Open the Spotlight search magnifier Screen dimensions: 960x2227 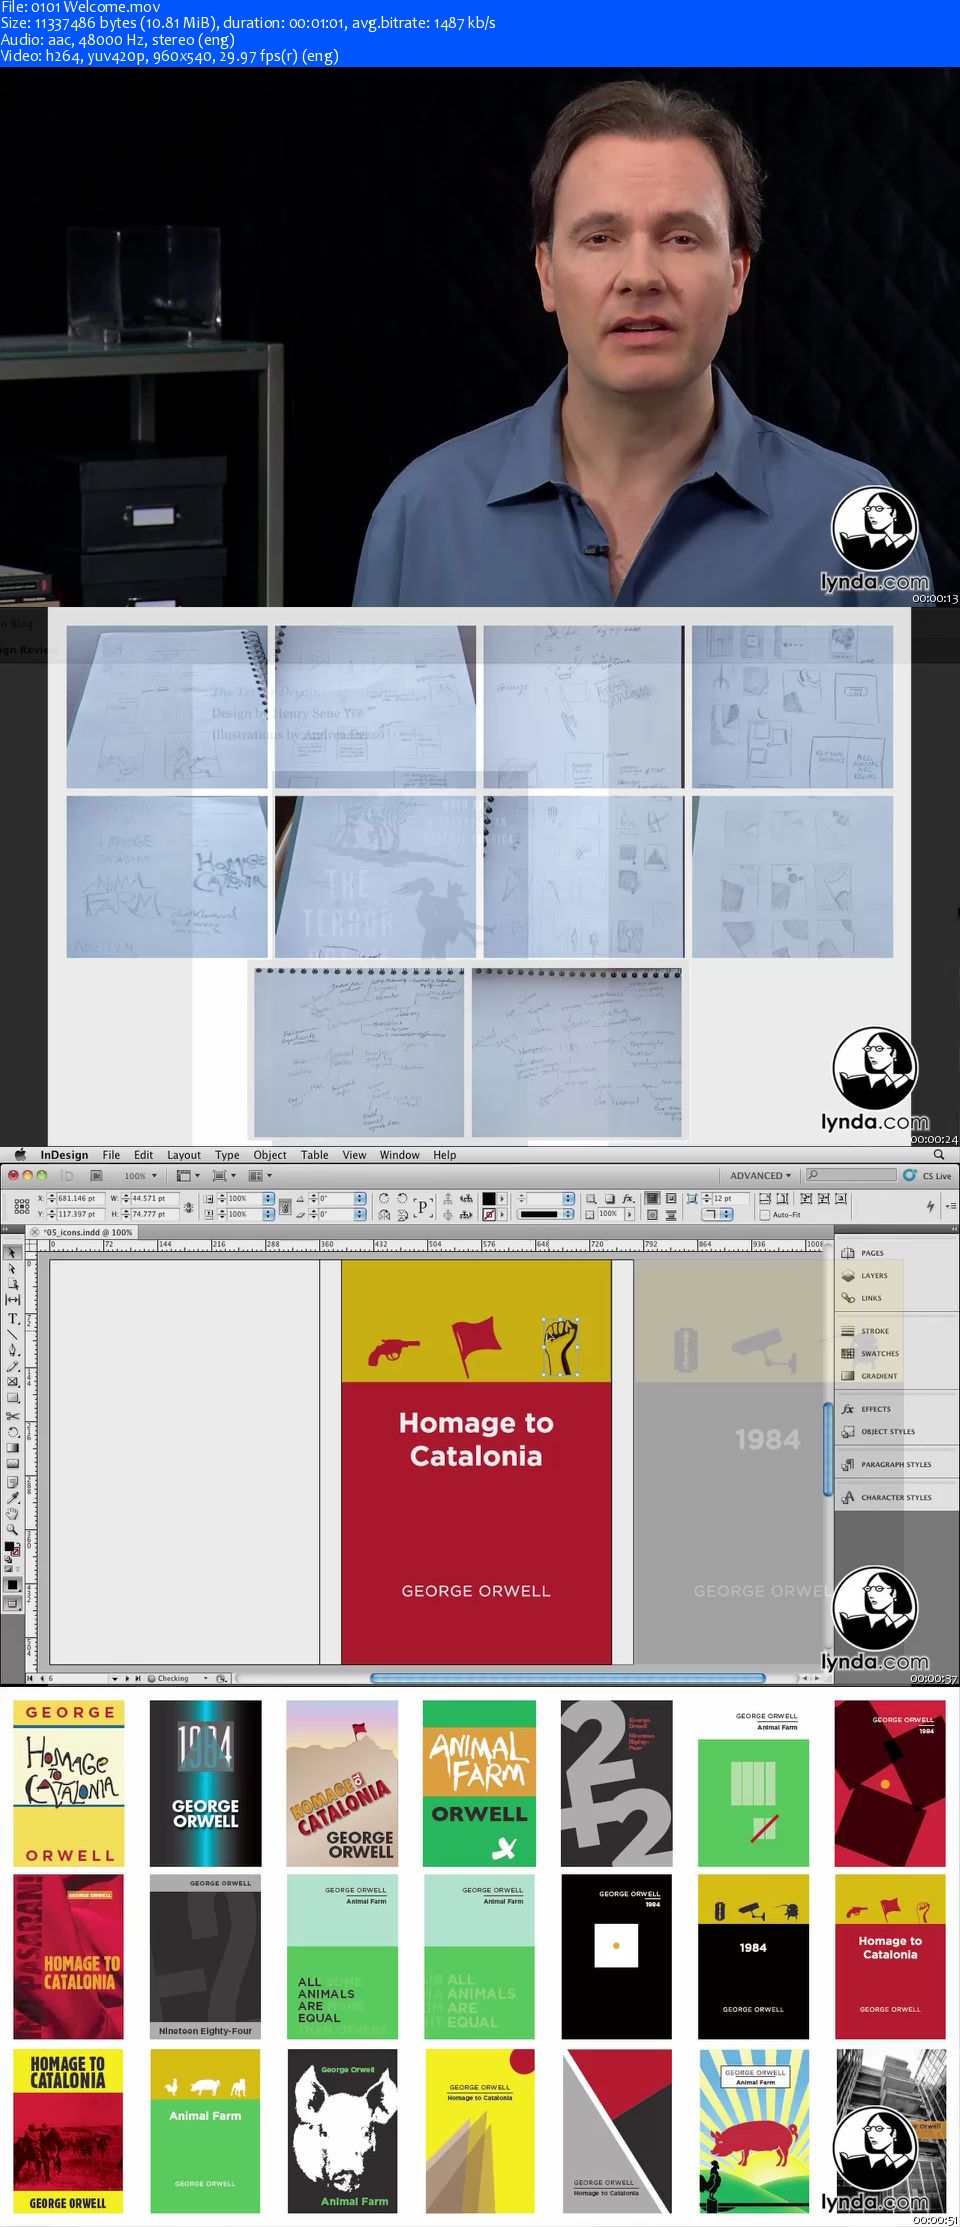(x=939, y=1155)
